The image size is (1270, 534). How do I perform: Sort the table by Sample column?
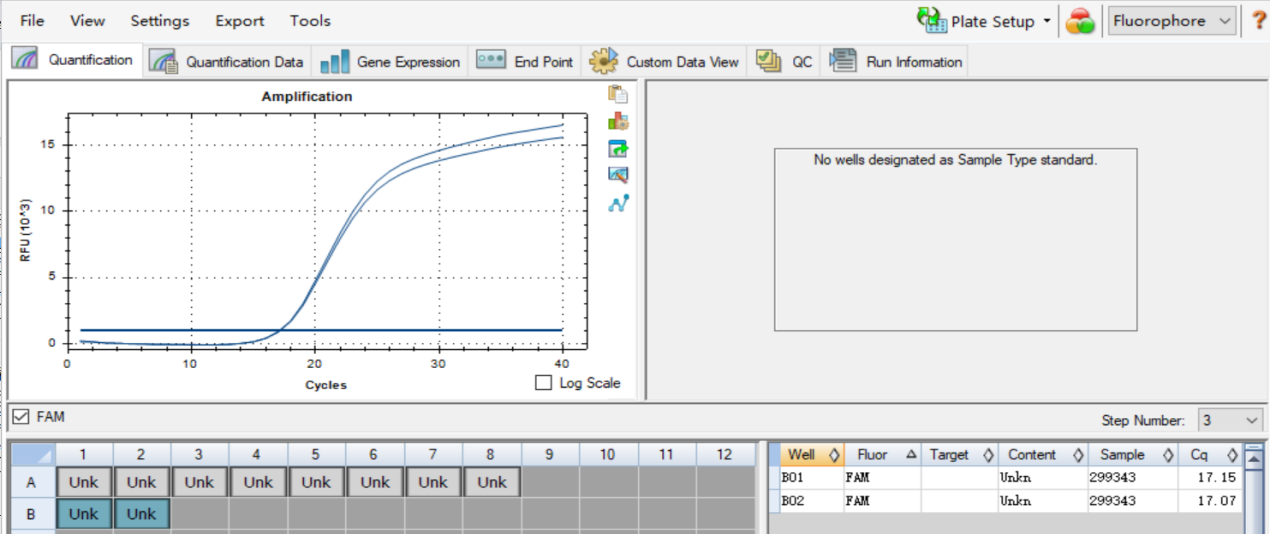pos(1132,455)
